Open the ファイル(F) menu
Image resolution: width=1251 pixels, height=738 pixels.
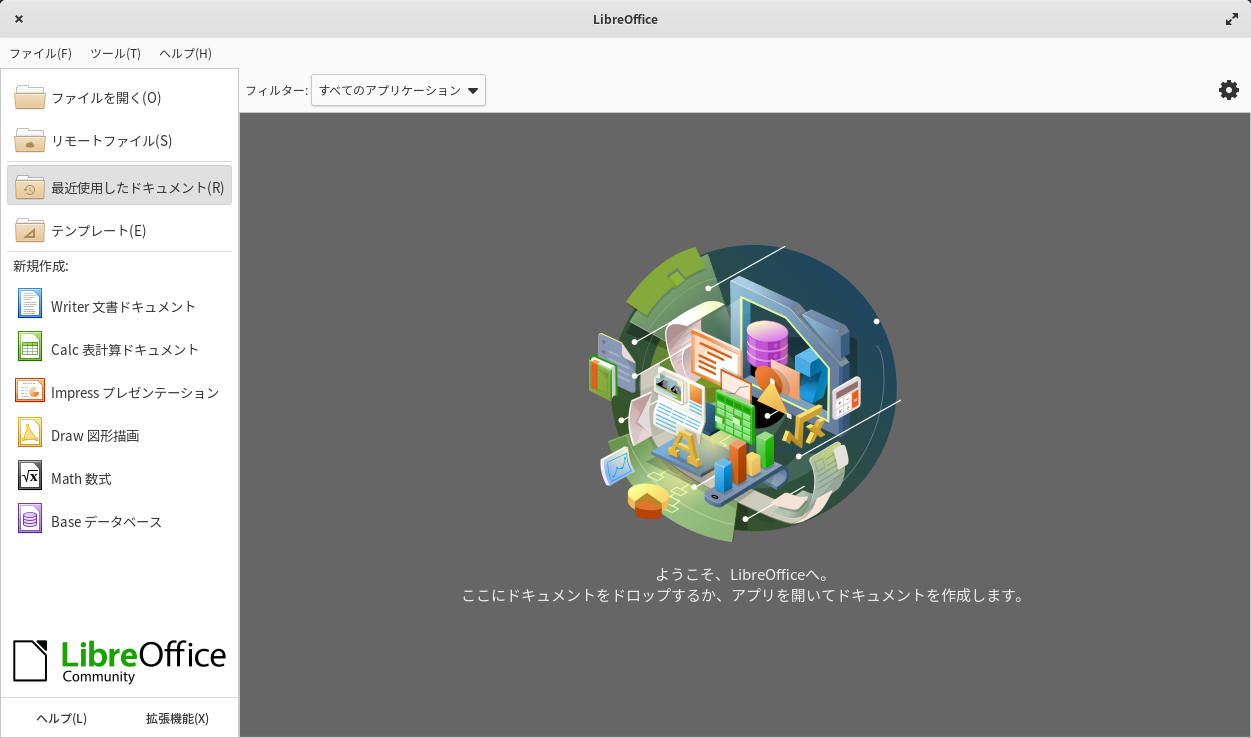40,54
